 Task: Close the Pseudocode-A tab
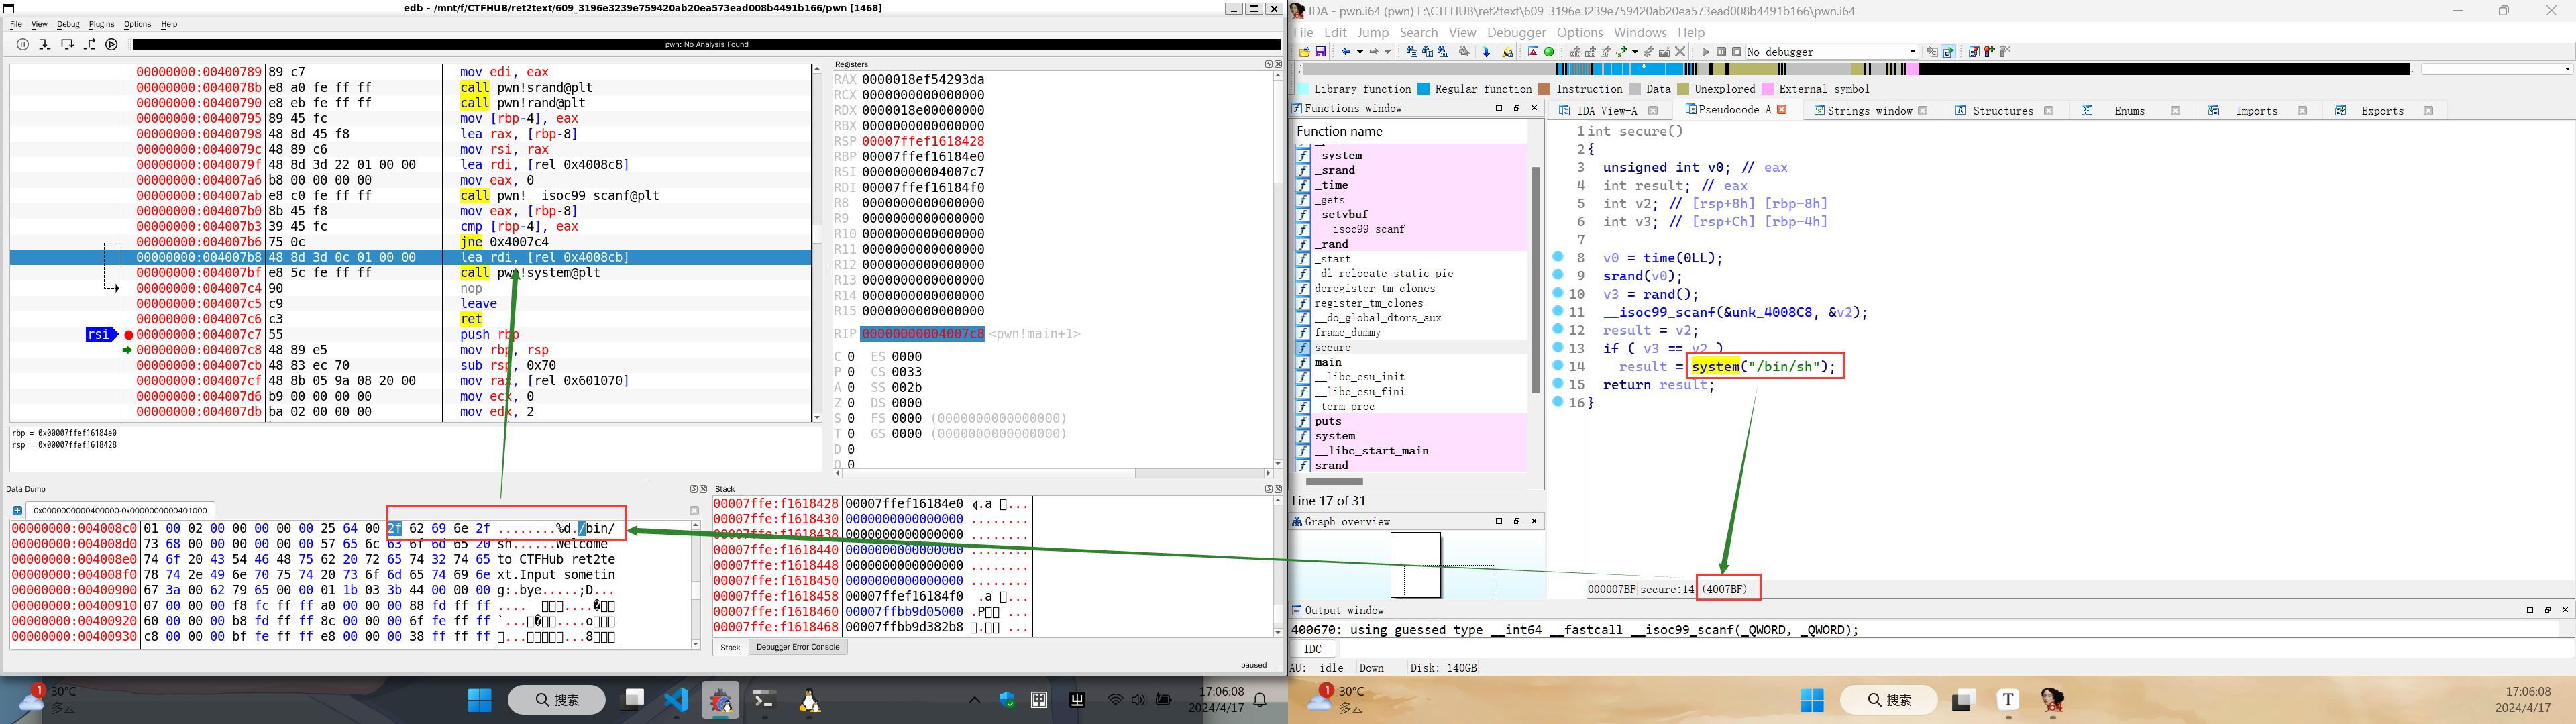(x=1781, y=110)
